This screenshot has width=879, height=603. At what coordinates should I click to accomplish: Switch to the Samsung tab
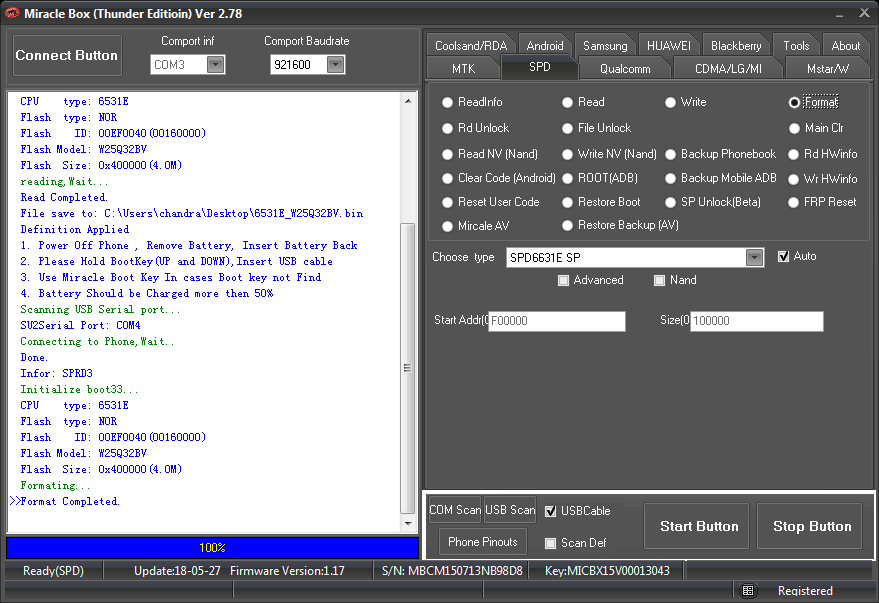605,45
